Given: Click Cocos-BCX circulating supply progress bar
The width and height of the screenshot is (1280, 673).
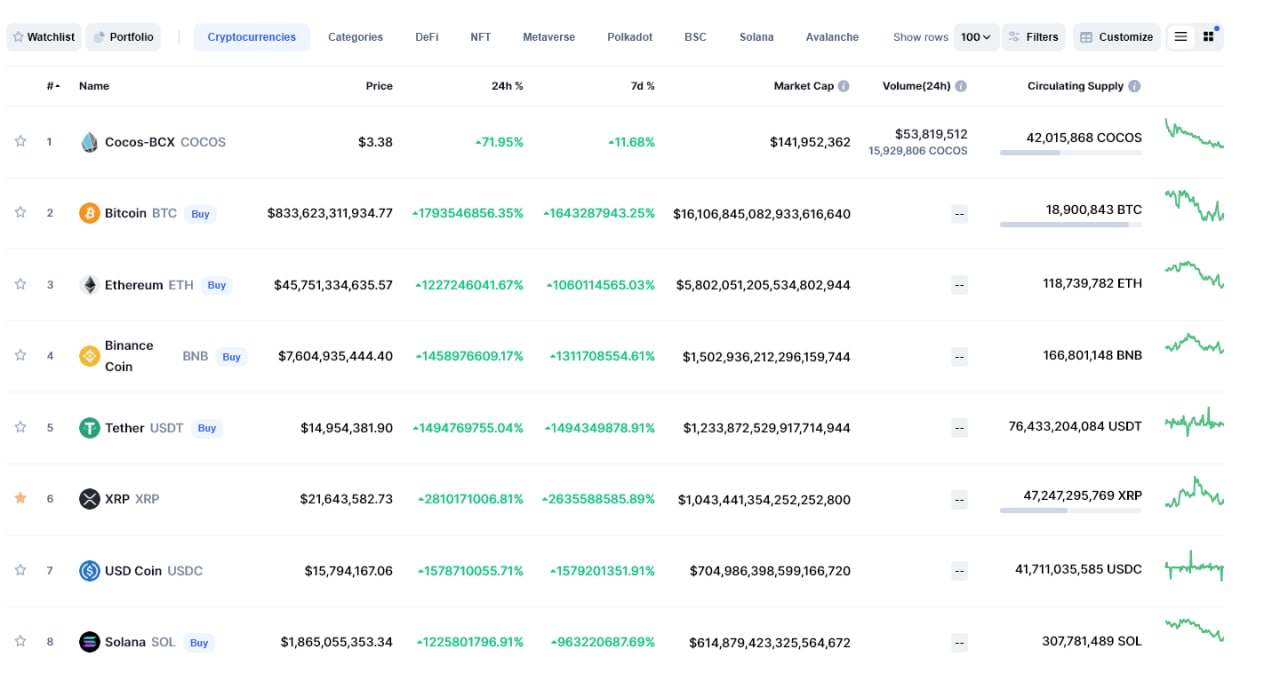Looking at the screenshot, I should tap(1071, 153).
